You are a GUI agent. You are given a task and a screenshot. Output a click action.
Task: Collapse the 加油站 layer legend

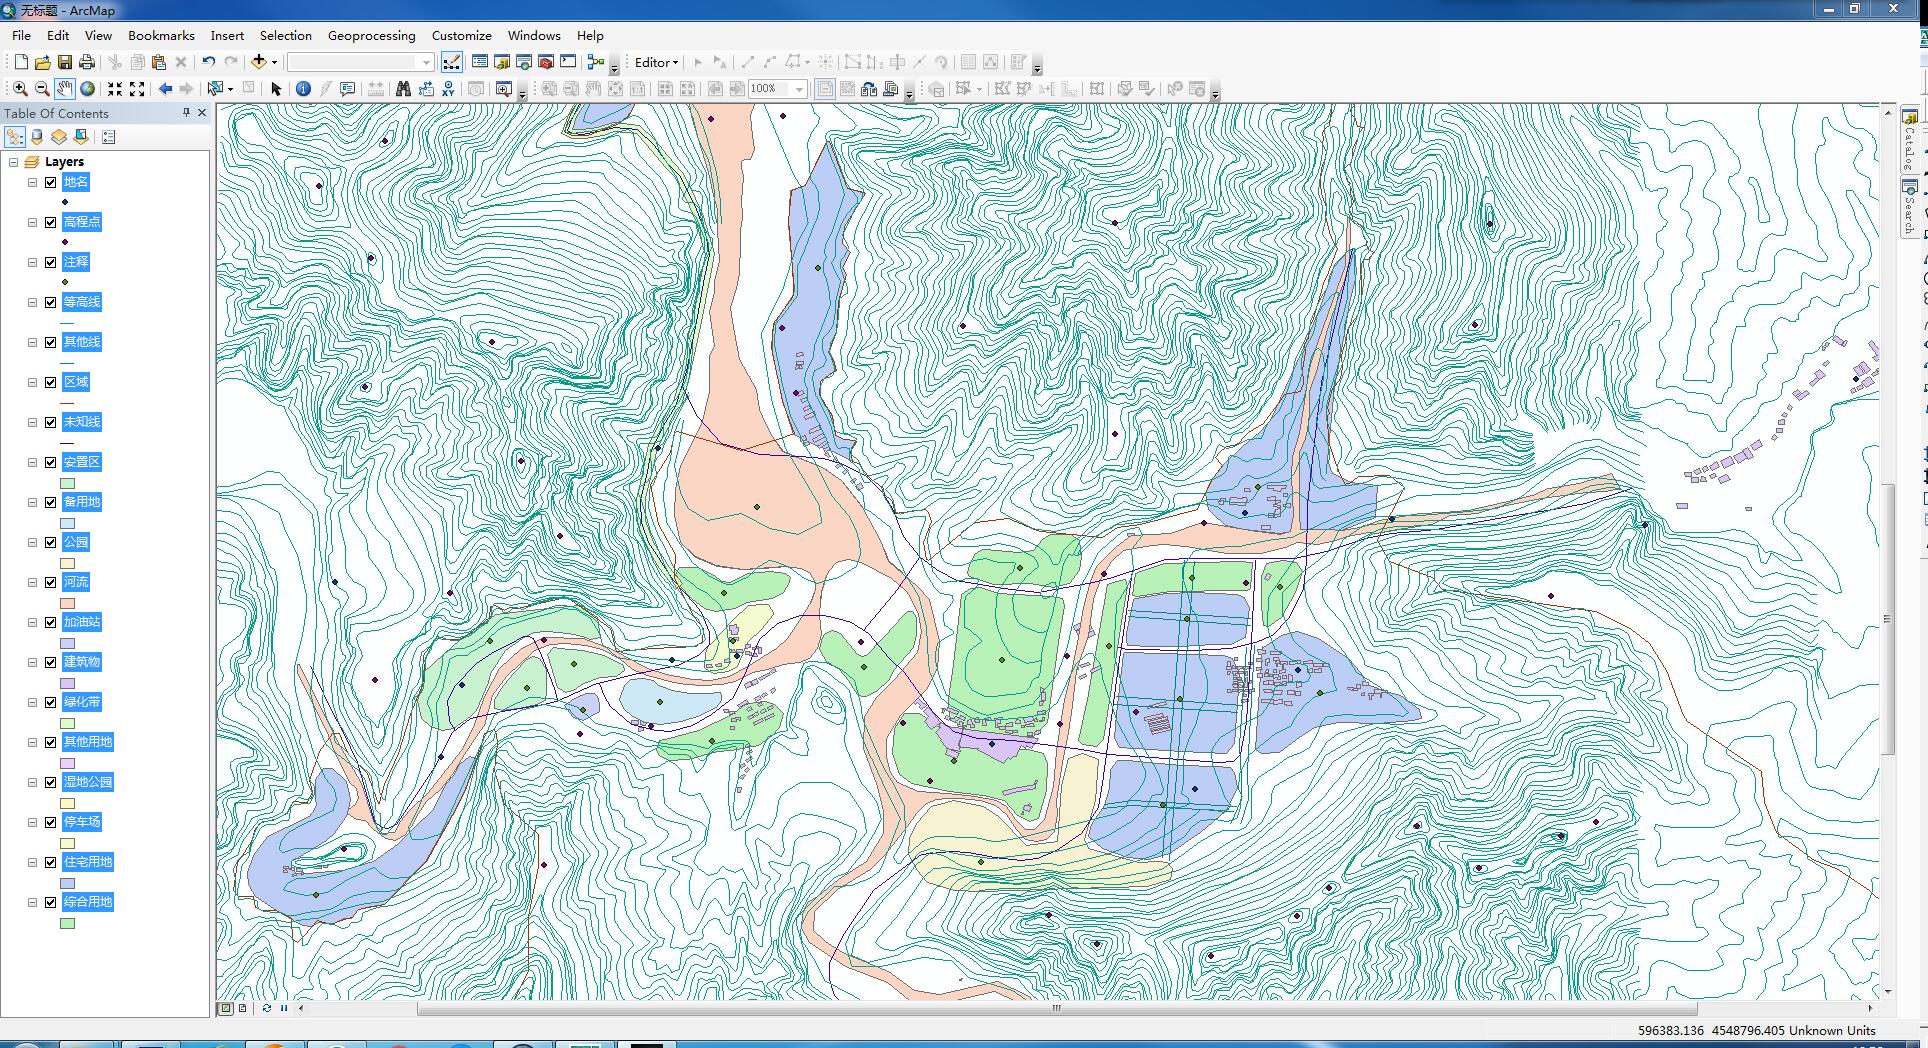point(32,622)
